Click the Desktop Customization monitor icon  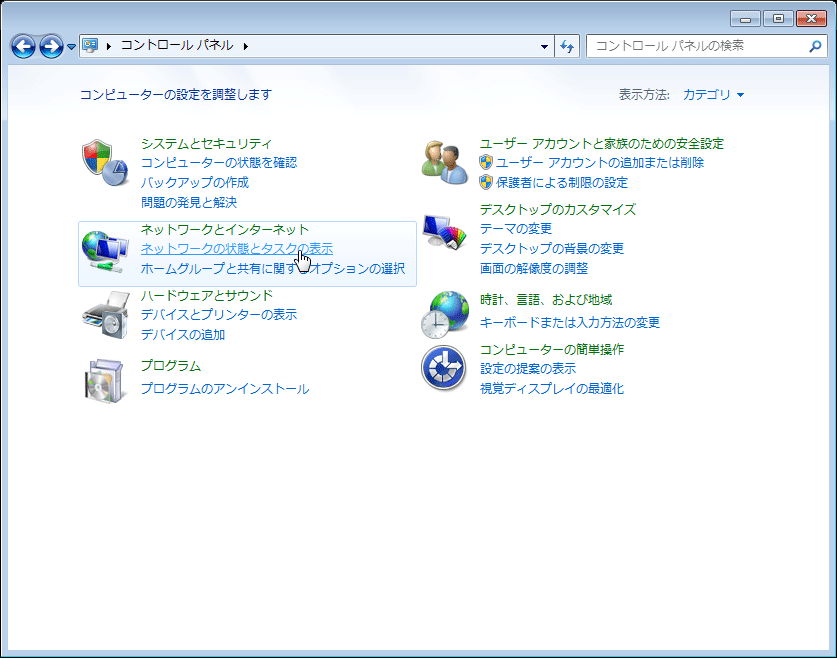coord(444,234)
